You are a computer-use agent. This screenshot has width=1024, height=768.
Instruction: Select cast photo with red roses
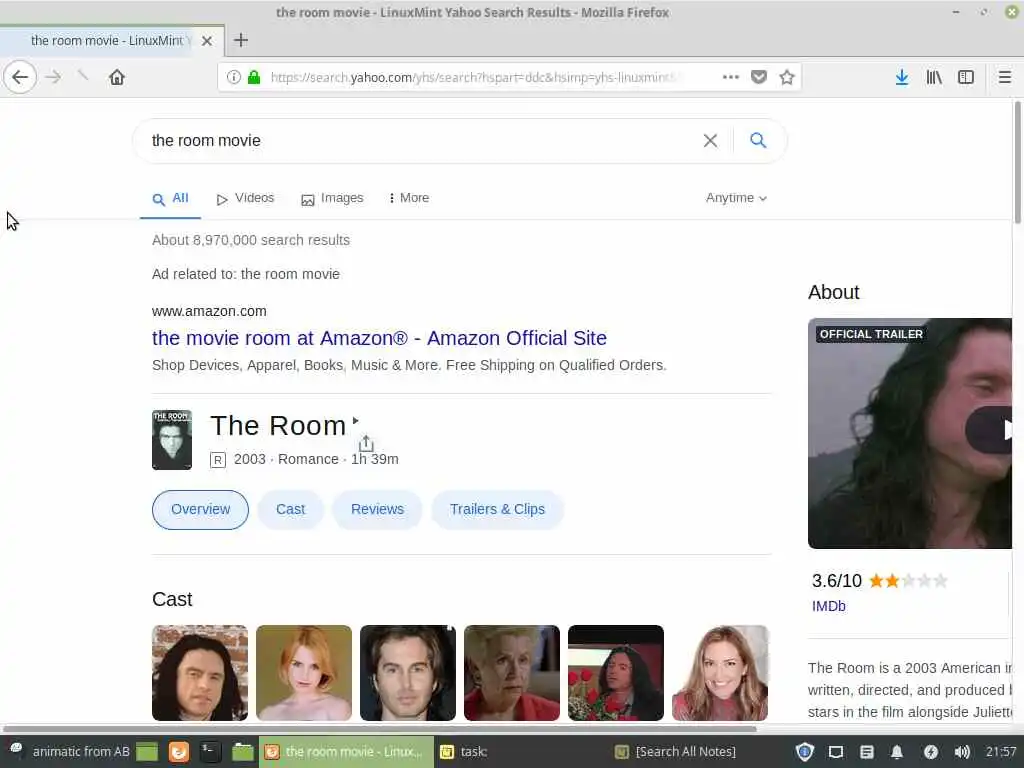coord(616,673)
